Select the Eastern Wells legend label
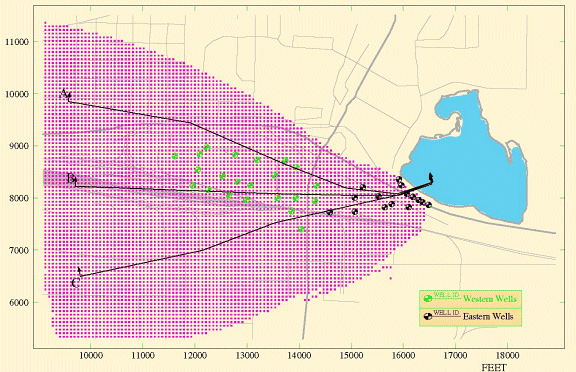Image resolution: width=576 pixels, height=372 pixels. (x=488, y=316)
